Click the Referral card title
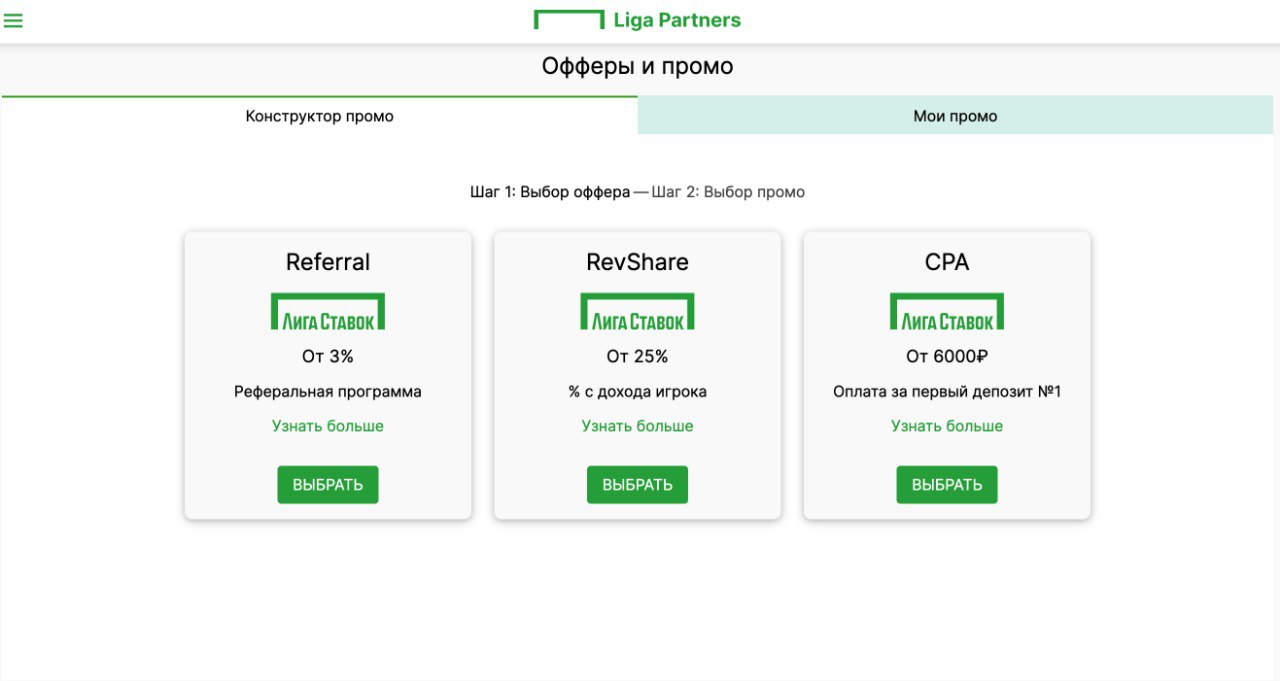 328,262
